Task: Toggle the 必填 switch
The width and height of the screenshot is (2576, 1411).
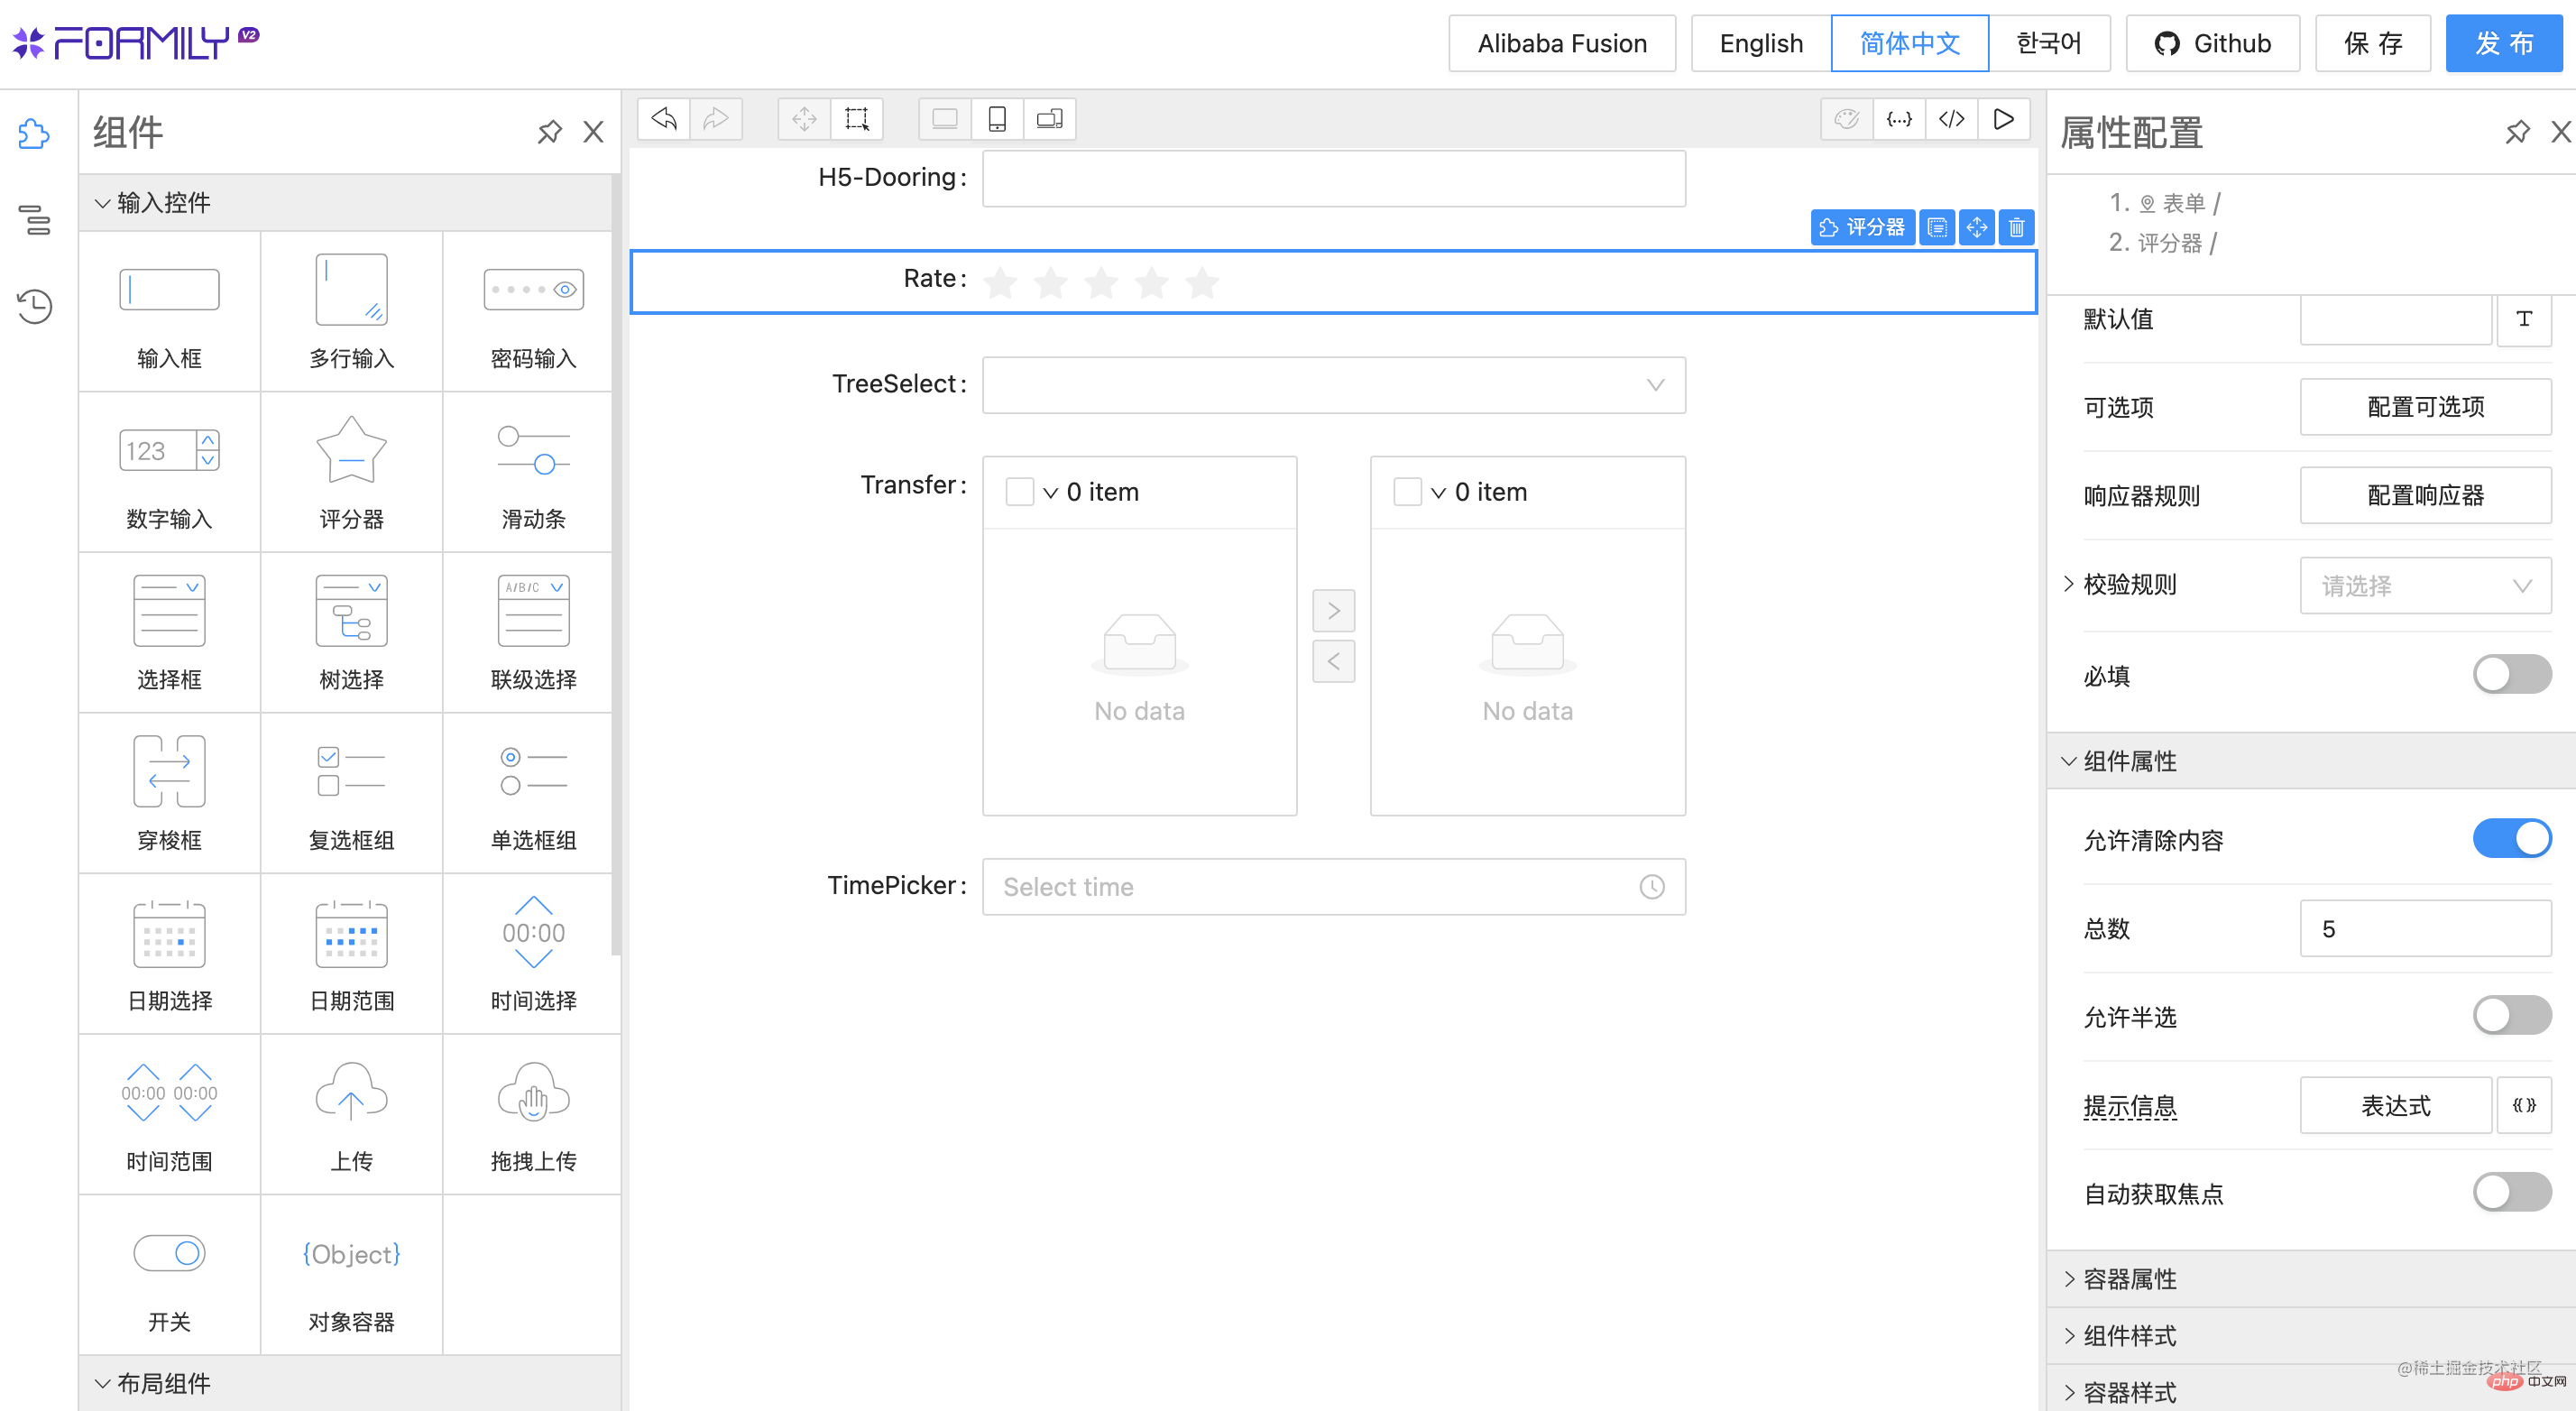Action: 2511,675
